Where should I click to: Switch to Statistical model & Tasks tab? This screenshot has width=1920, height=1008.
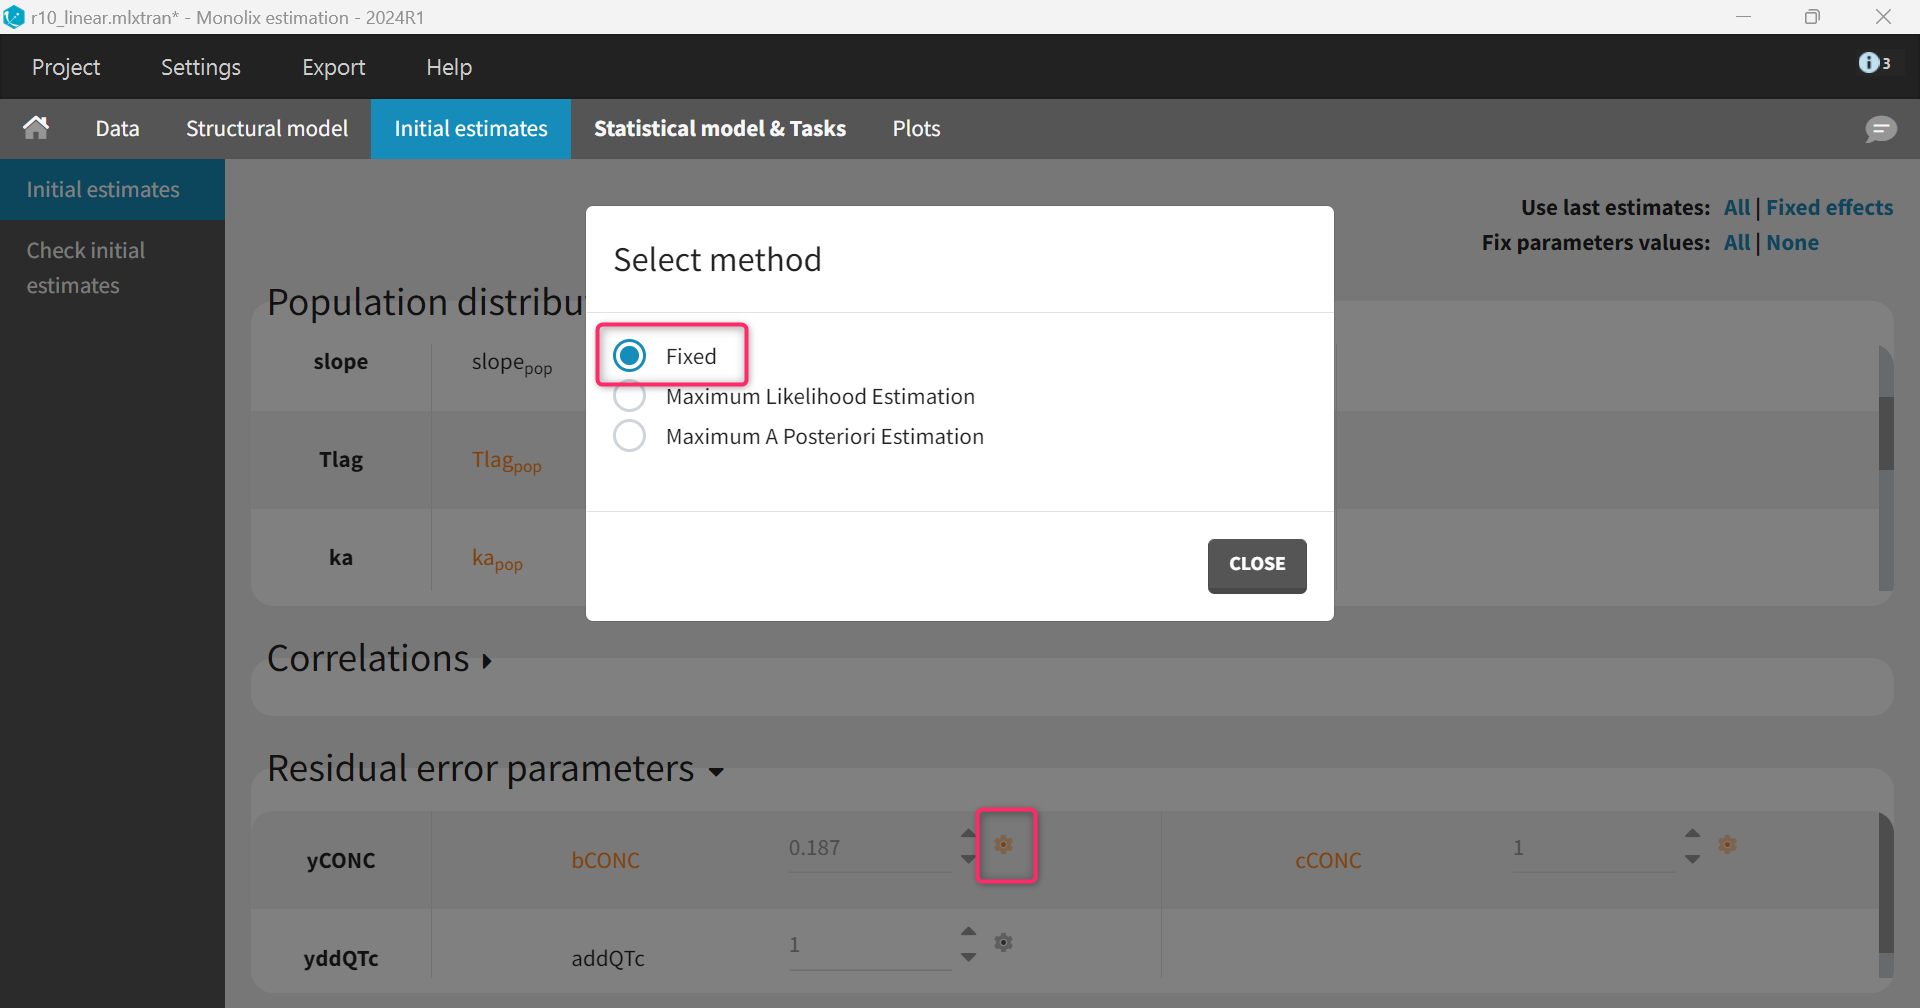click(x=719, y=129)
